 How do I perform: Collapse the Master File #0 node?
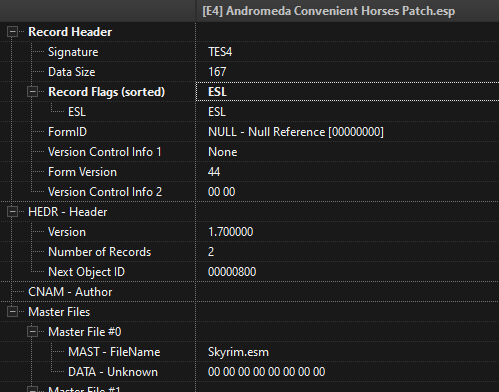[32, 332]
